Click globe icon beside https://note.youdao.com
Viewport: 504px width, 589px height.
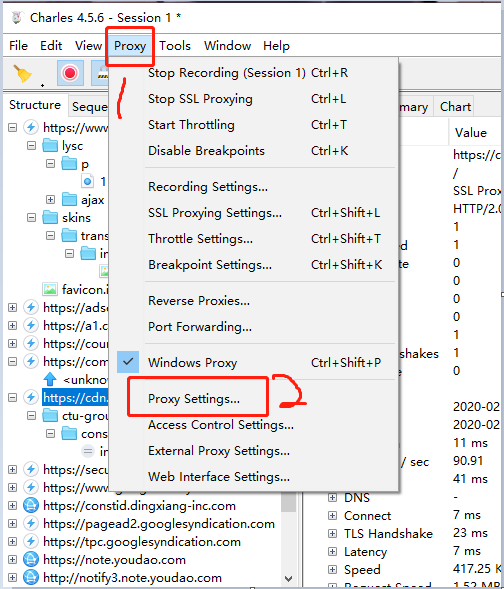pyautogui.click(x=31, y=559)
